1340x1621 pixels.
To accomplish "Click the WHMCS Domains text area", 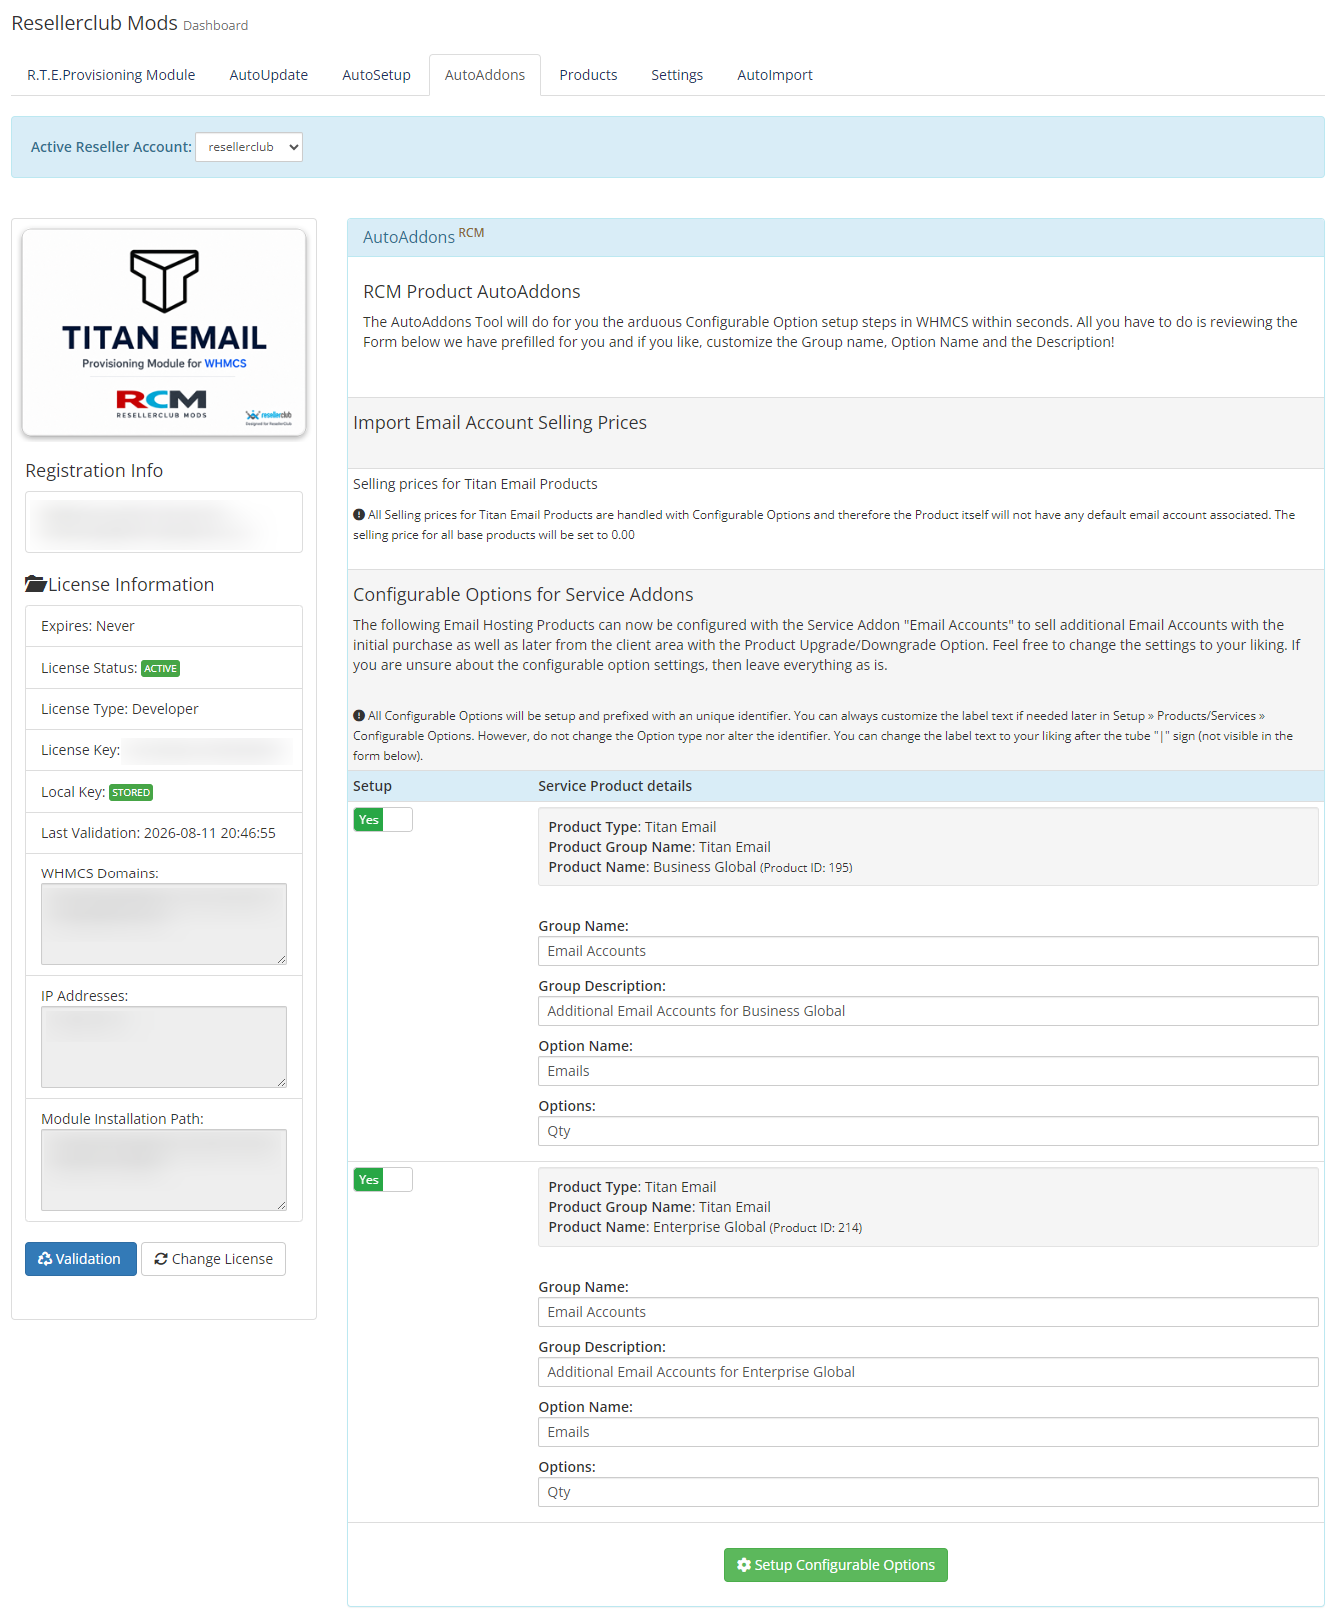I will [164, 924].
